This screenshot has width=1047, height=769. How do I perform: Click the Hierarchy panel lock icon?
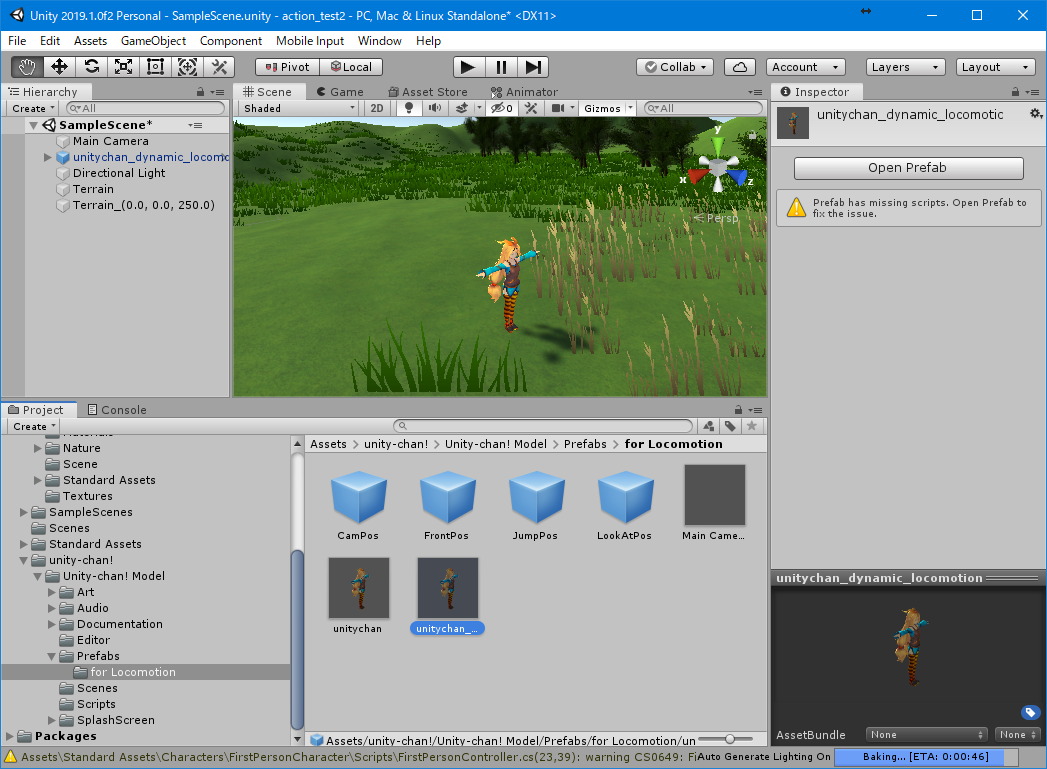tap(200, 92)
